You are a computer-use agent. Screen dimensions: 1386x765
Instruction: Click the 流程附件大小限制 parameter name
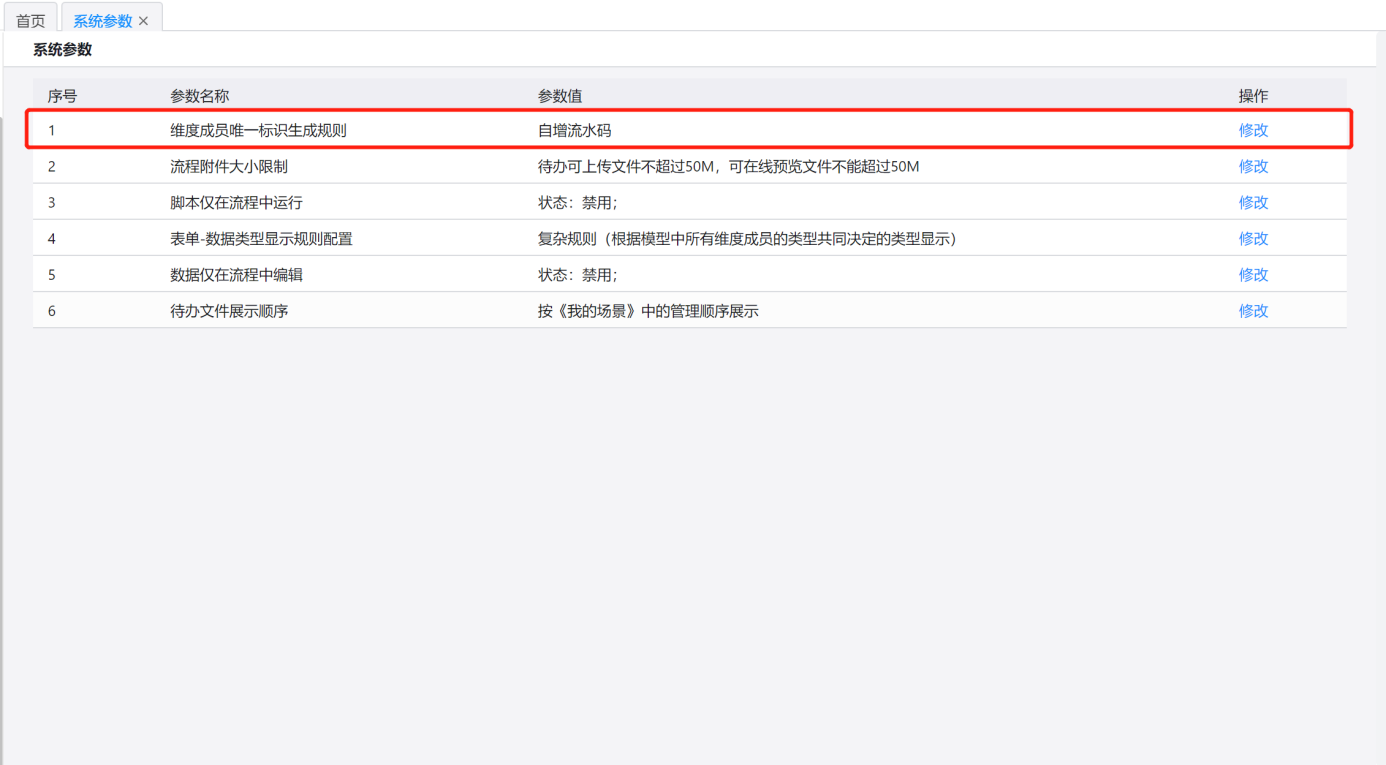tap(228, 166)
